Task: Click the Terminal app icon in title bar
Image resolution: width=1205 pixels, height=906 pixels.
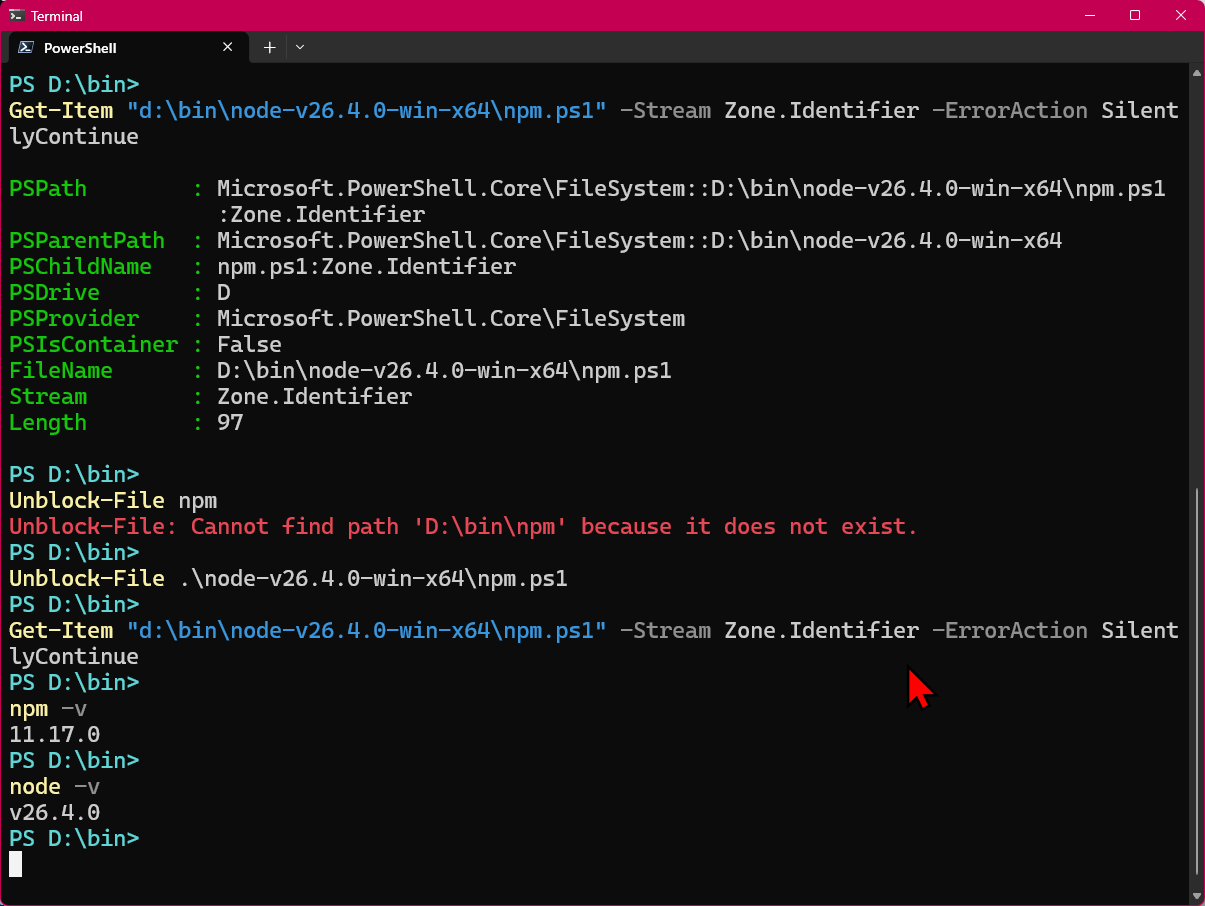Action: [17, 15]
